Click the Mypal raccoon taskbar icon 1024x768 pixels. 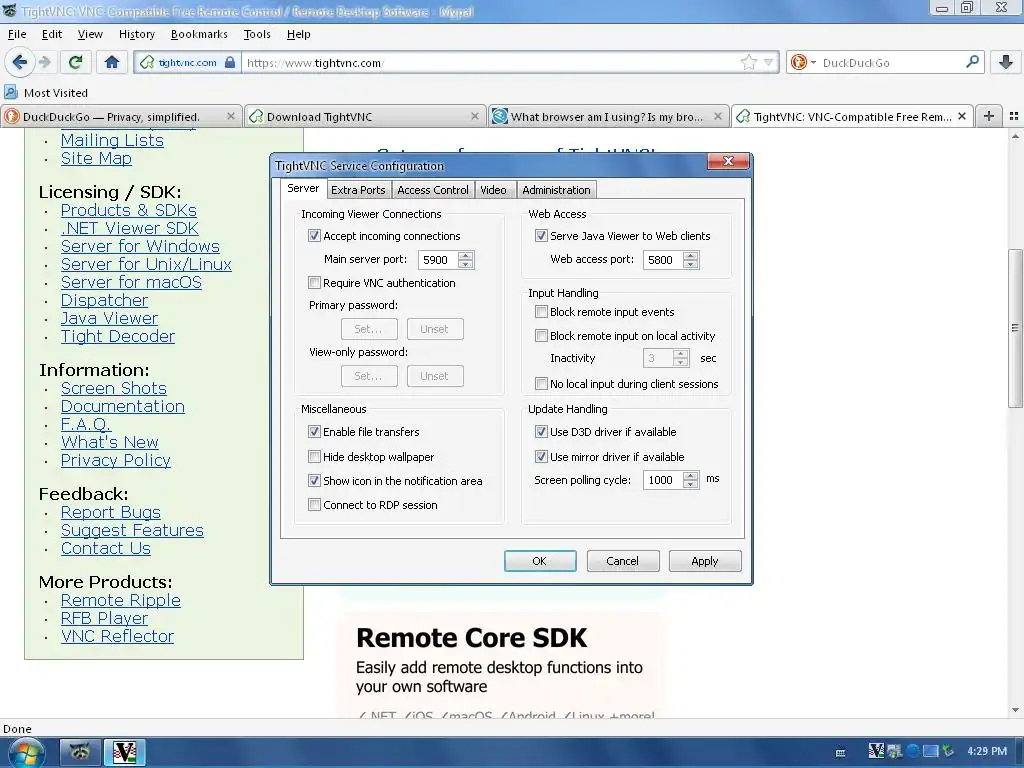click(x=80, y=753)
